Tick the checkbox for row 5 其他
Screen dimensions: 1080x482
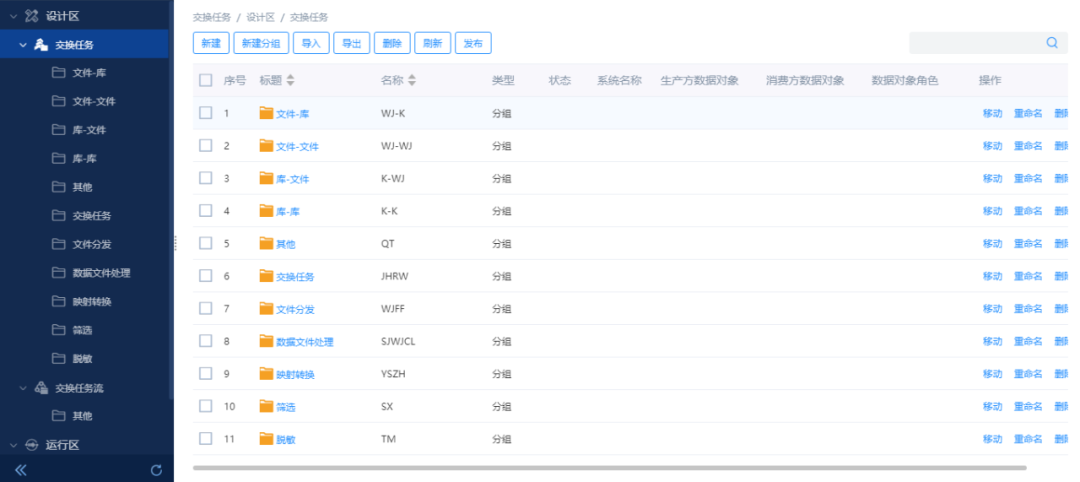pos(206,243)
